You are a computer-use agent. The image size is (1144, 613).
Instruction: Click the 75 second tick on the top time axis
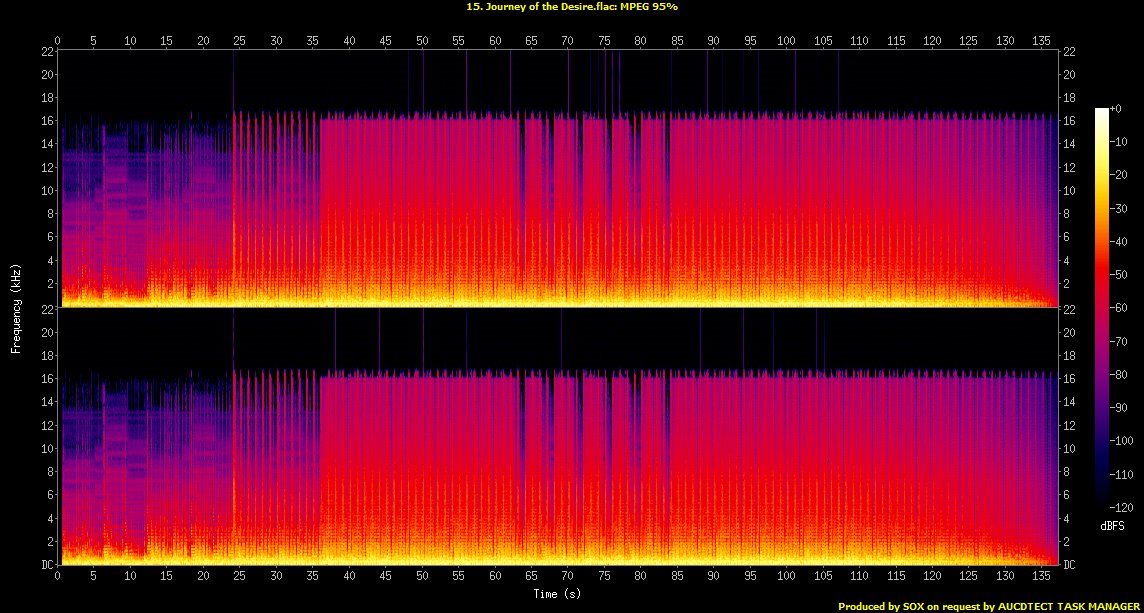[x=604, y=41]
